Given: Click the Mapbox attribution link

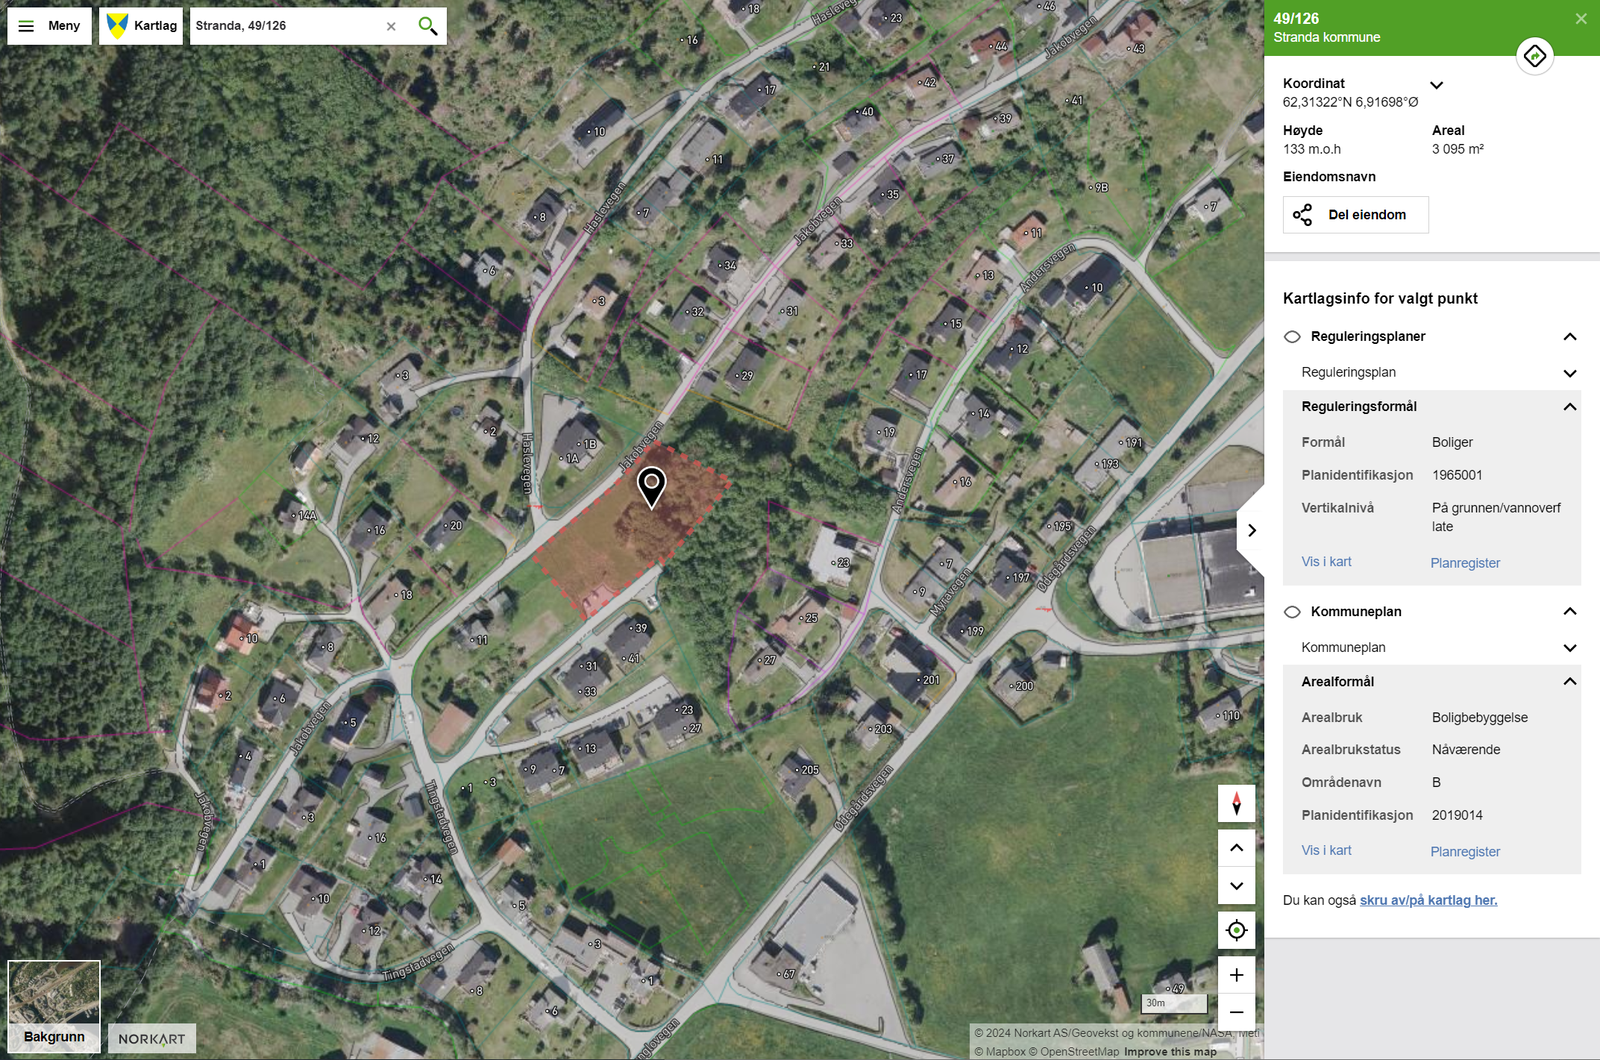Looking at the screenshot, I should click(x=1000, y=1052).
